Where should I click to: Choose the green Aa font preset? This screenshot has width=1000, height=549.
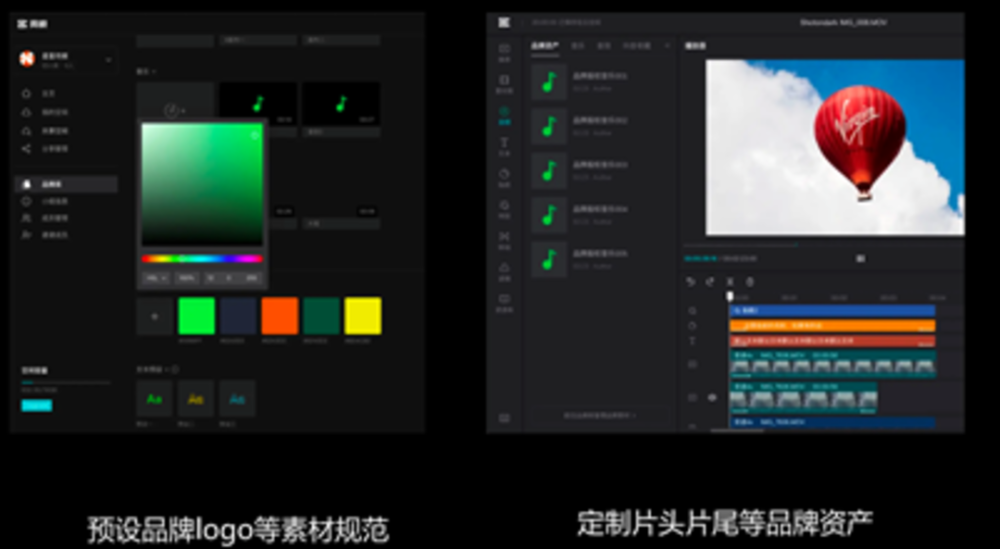coord(154,399)
